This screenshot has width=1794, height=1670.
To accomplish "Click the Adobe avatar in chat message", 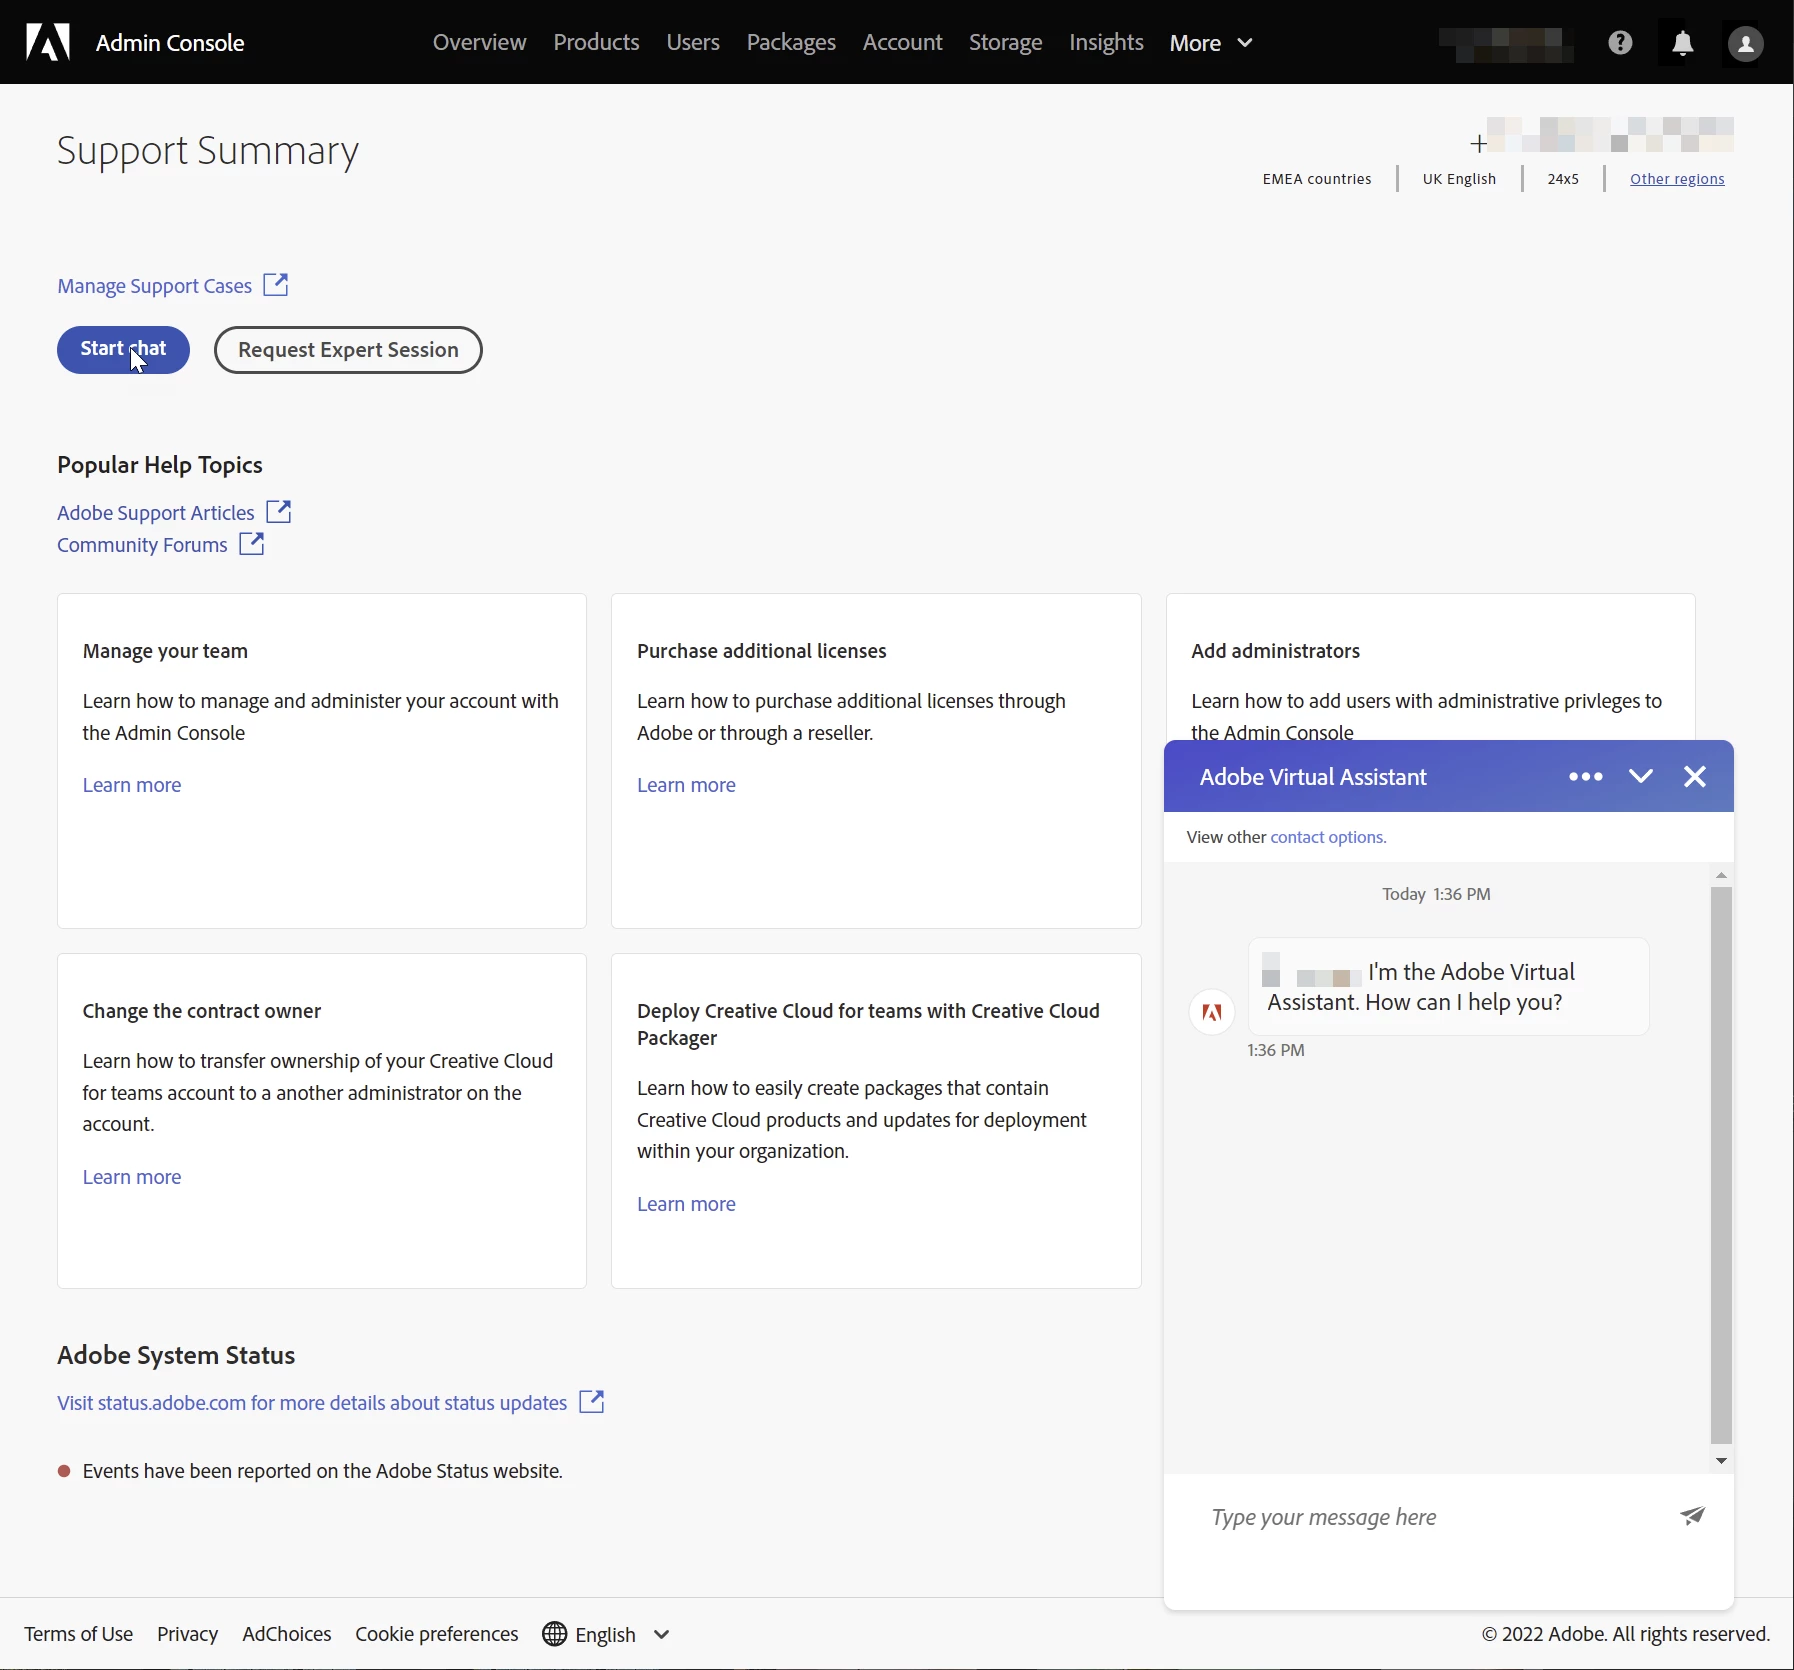I will 1212,1012.
